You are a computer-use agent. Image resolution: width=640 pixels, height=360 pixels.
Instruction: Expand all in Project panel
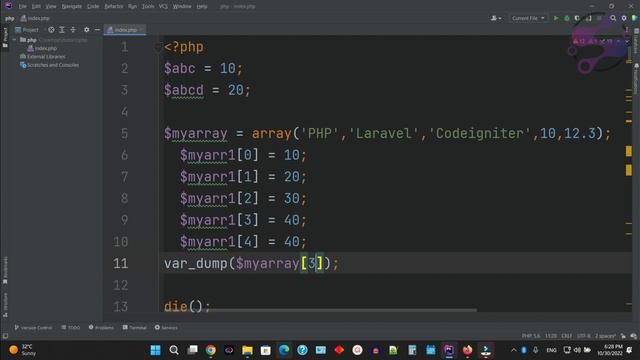(62, 30)
